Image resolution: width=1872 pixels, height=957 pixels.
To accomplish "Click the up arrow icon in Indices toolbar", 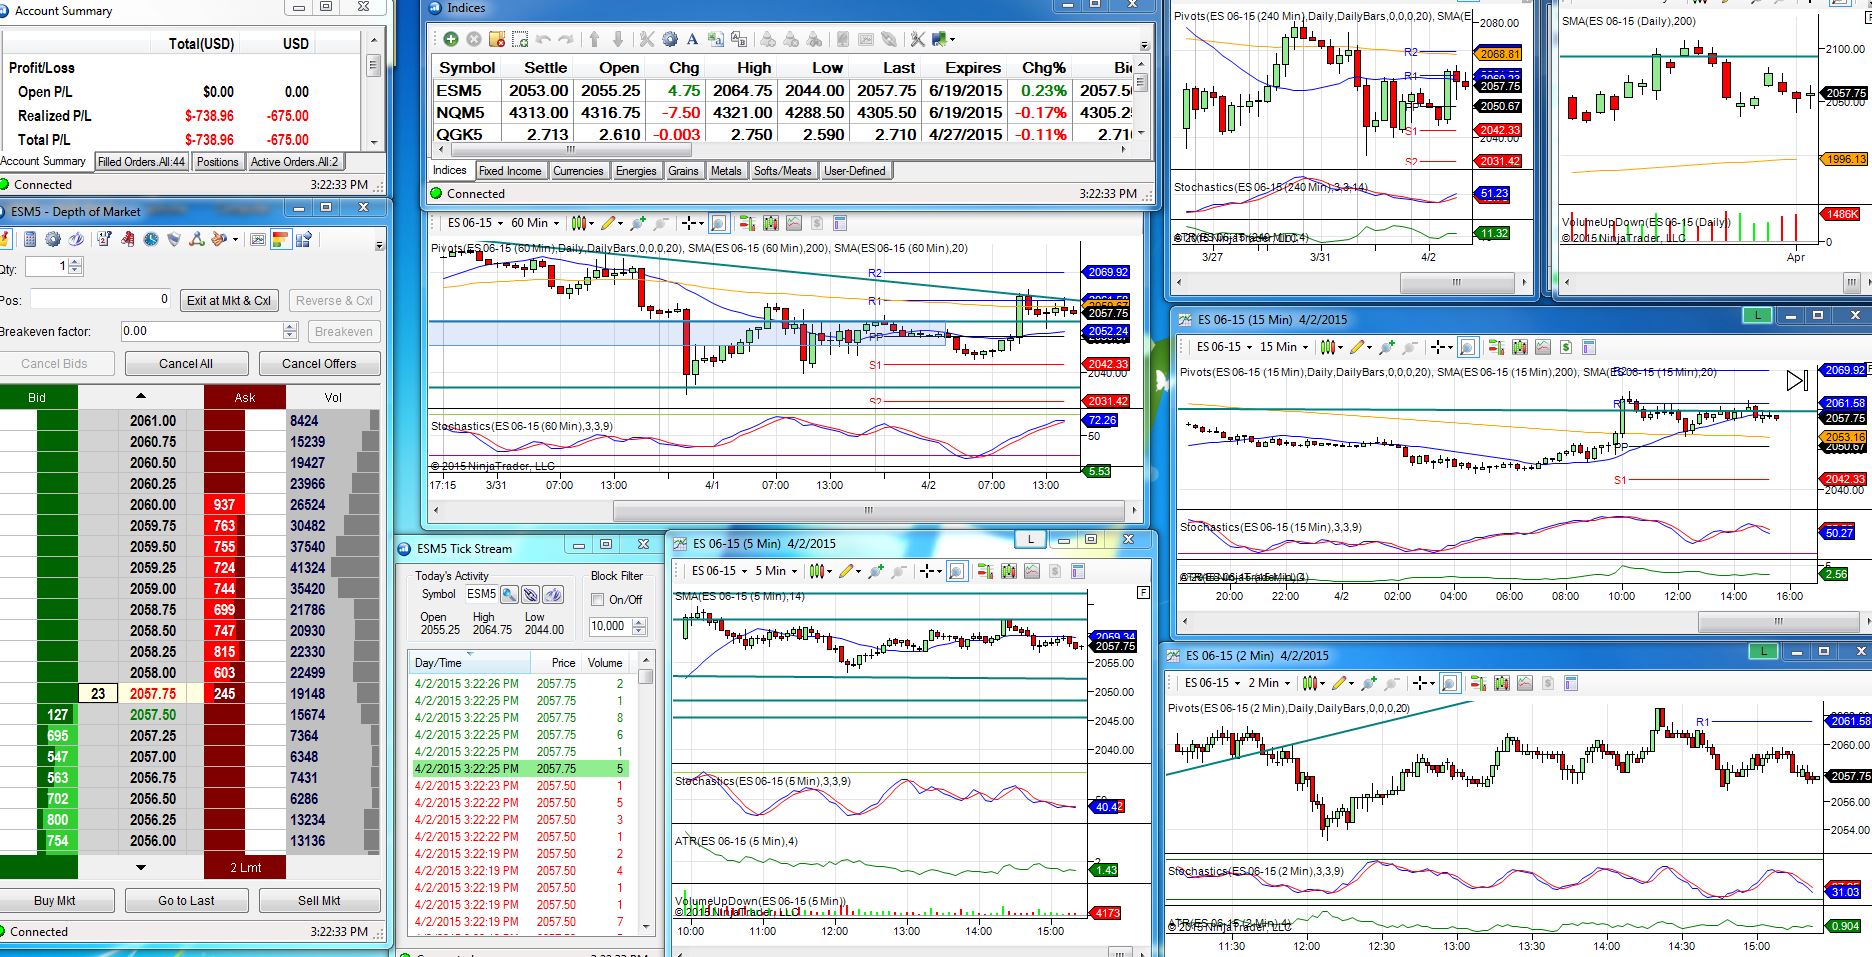I will coord(594,39).
